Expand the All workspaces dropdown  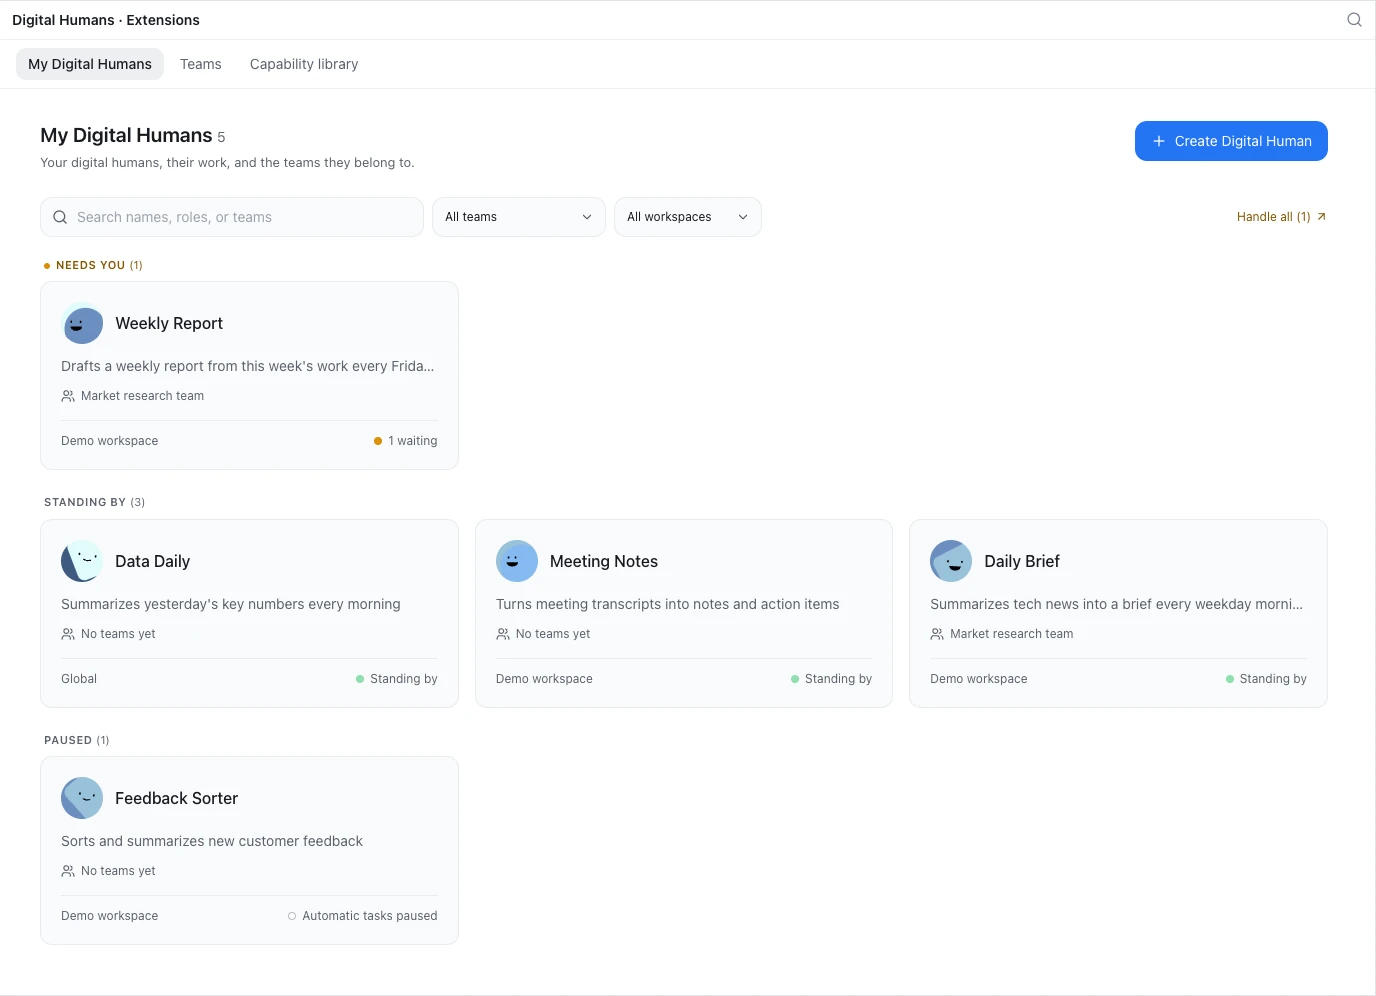pos(688,217)
